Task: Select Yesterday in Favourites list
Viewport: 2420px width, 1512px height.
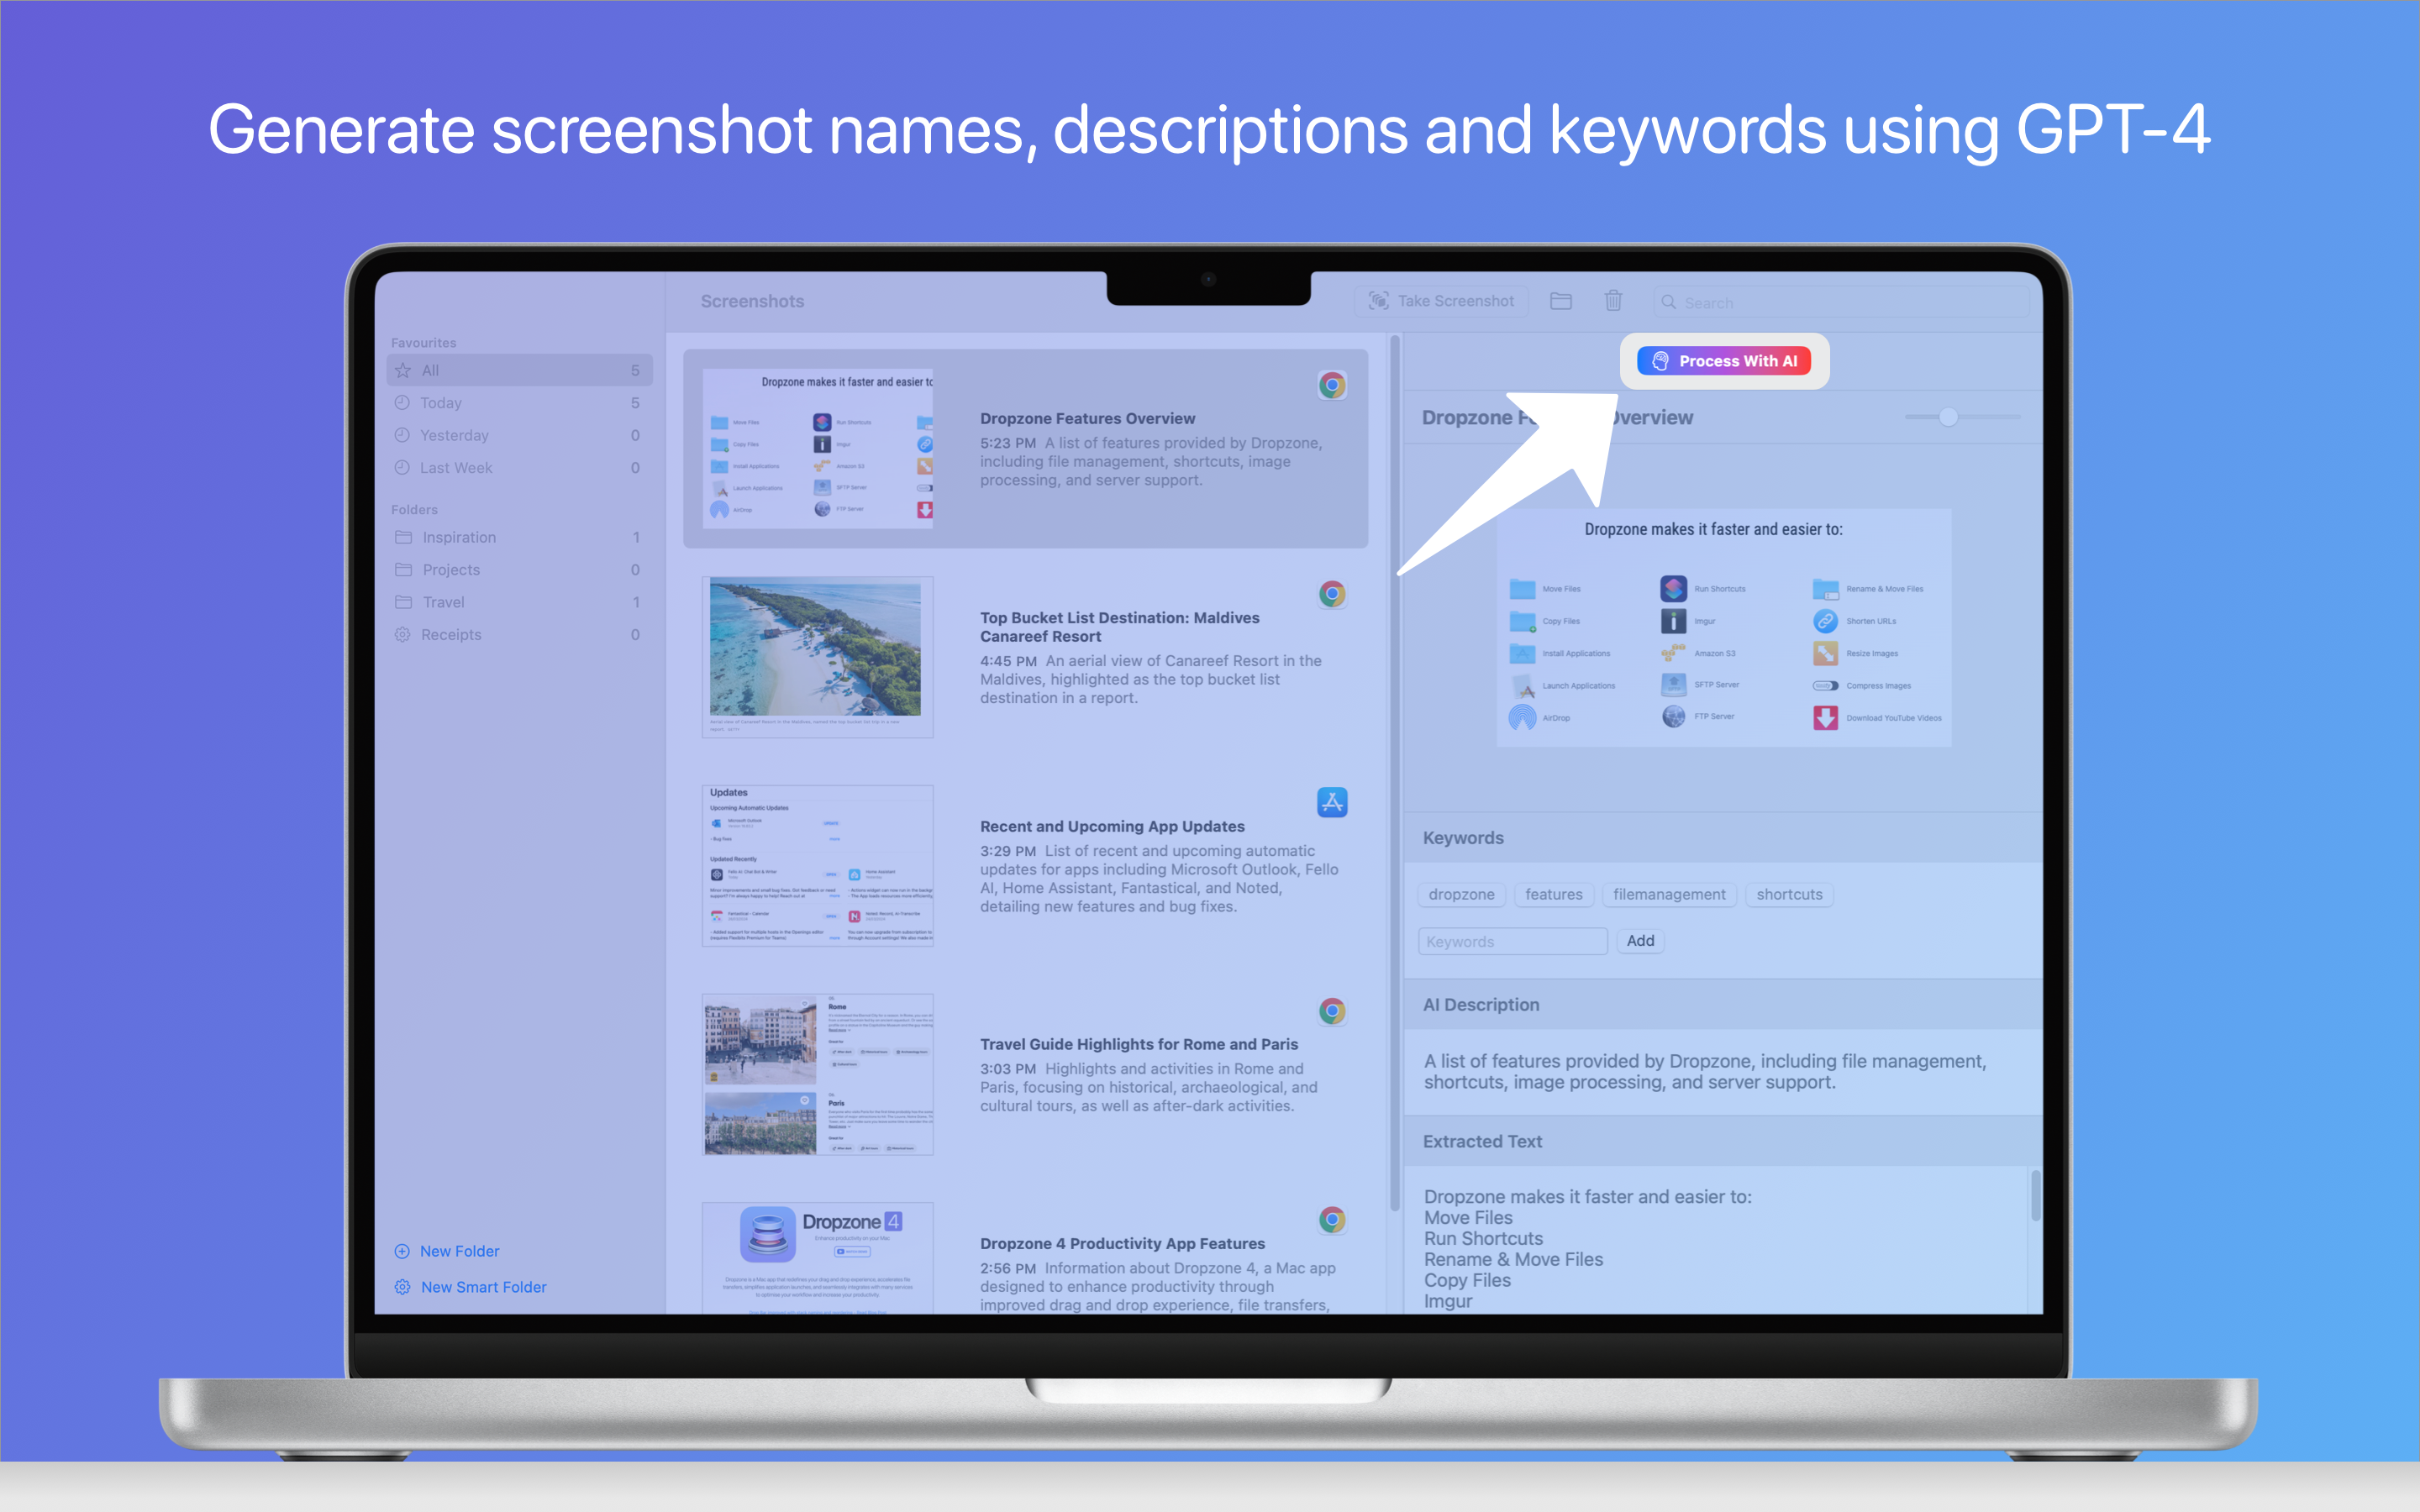Action: (454, 435)
